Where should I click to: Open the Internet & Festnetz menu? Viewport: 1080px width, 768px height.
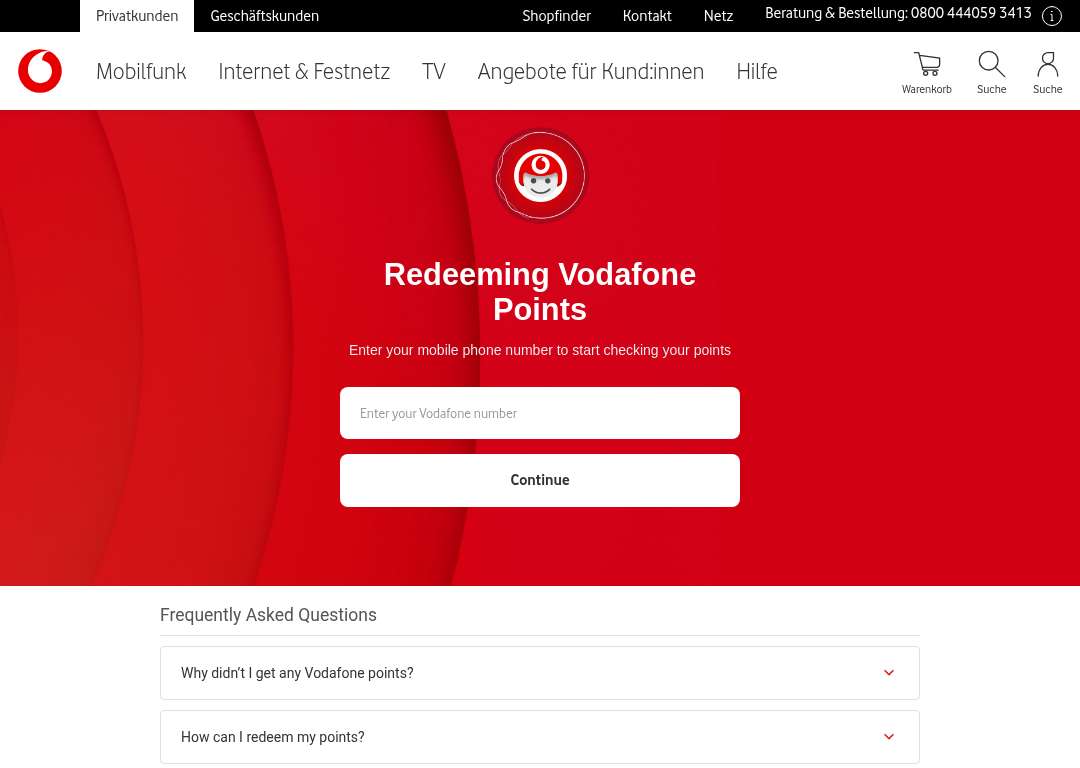(x=304, y=71)
